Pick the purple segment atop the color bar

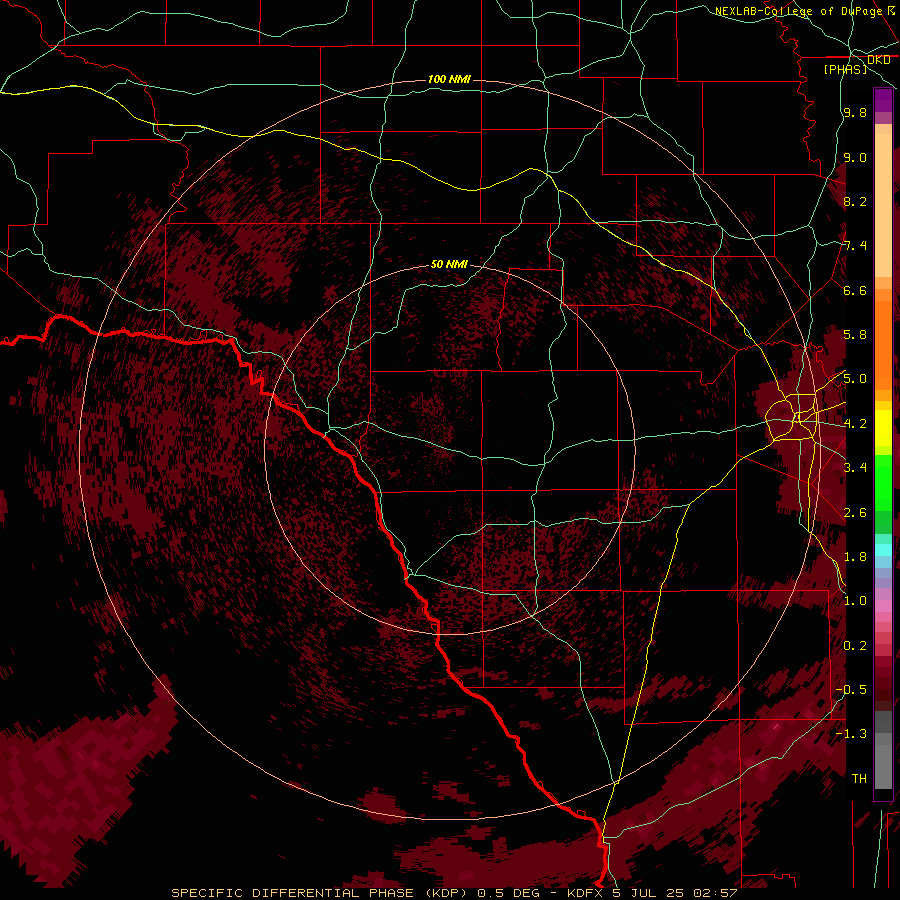(883, 100)
